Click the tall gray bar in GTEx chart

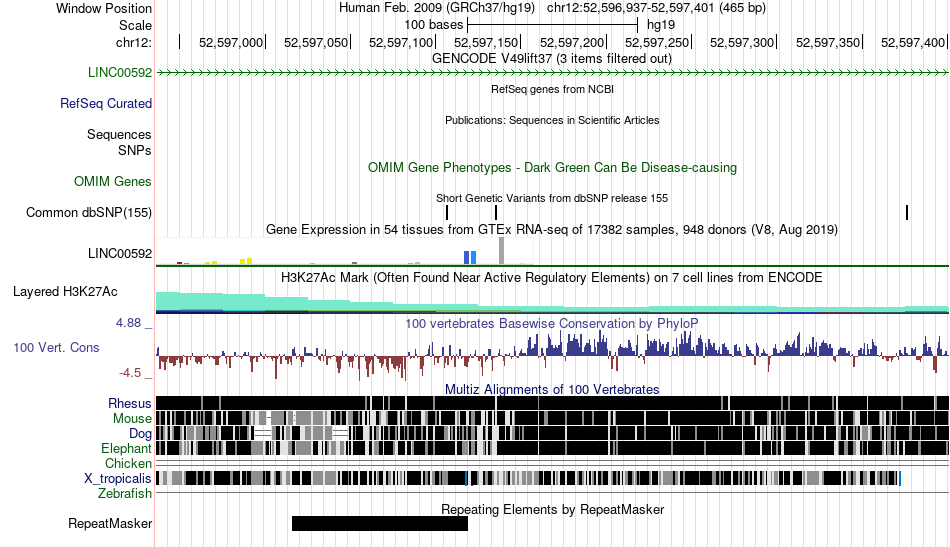coord(501,251)
